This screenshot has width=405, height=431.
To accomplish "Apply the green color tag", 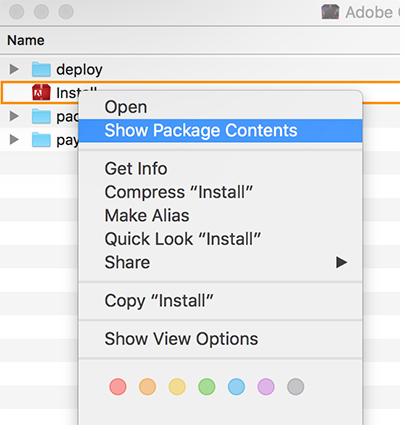I will tap(207, 387).
